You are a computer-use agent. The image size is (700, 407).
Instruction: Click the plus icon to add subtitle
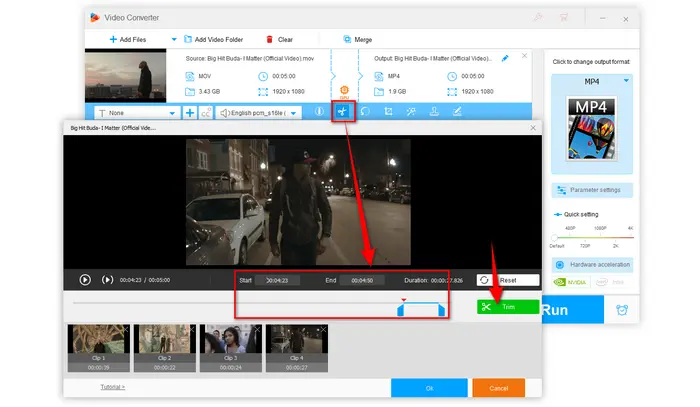(x=190, y=112)
